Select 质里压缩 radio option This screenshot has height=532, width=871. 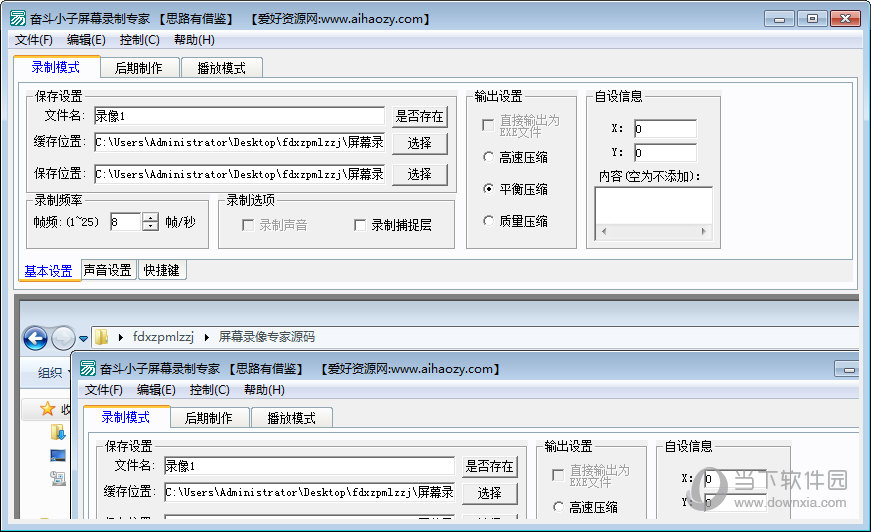click(488, 221)
